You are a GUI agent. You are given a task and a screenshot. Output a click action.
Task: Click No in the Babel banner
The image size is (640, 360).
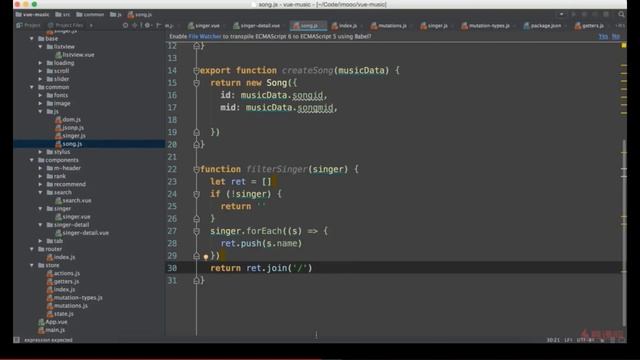coord(616,36)
